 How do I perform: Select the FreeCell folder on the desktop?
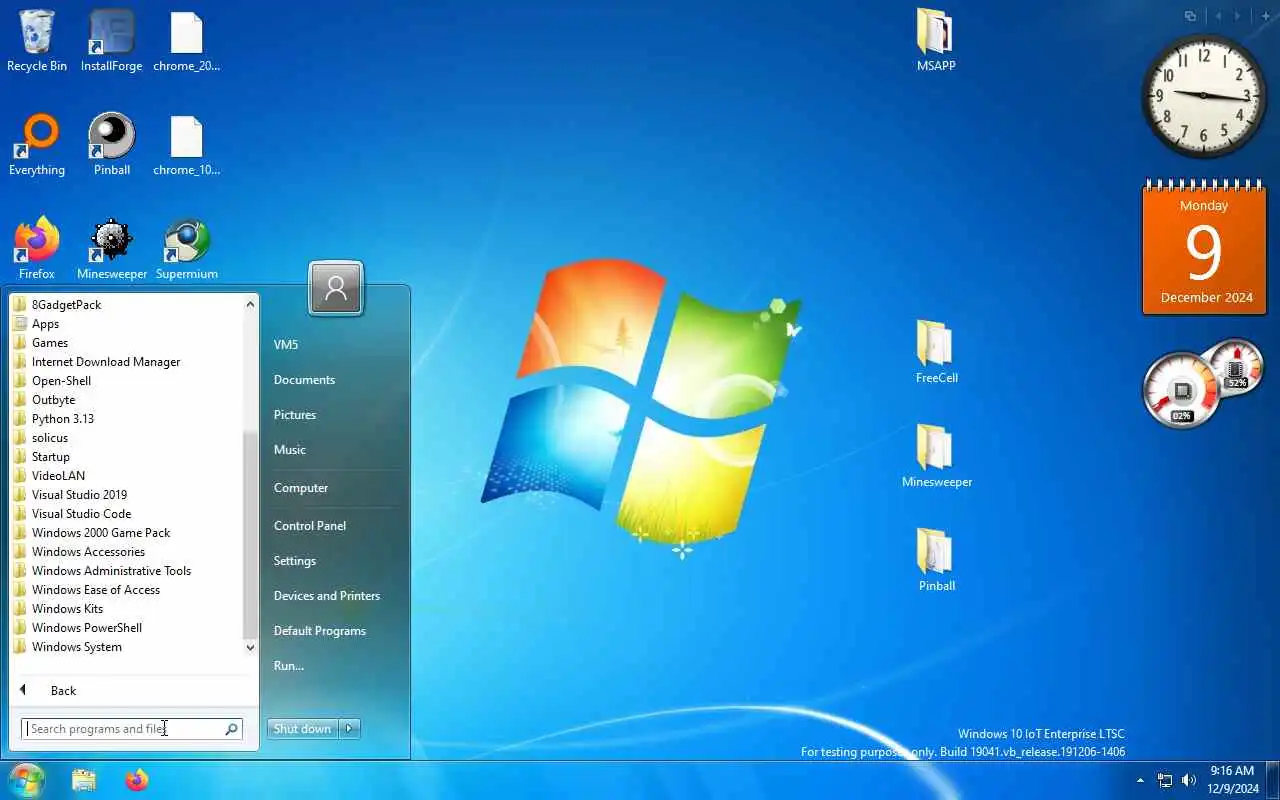click(x=936, y=352)
